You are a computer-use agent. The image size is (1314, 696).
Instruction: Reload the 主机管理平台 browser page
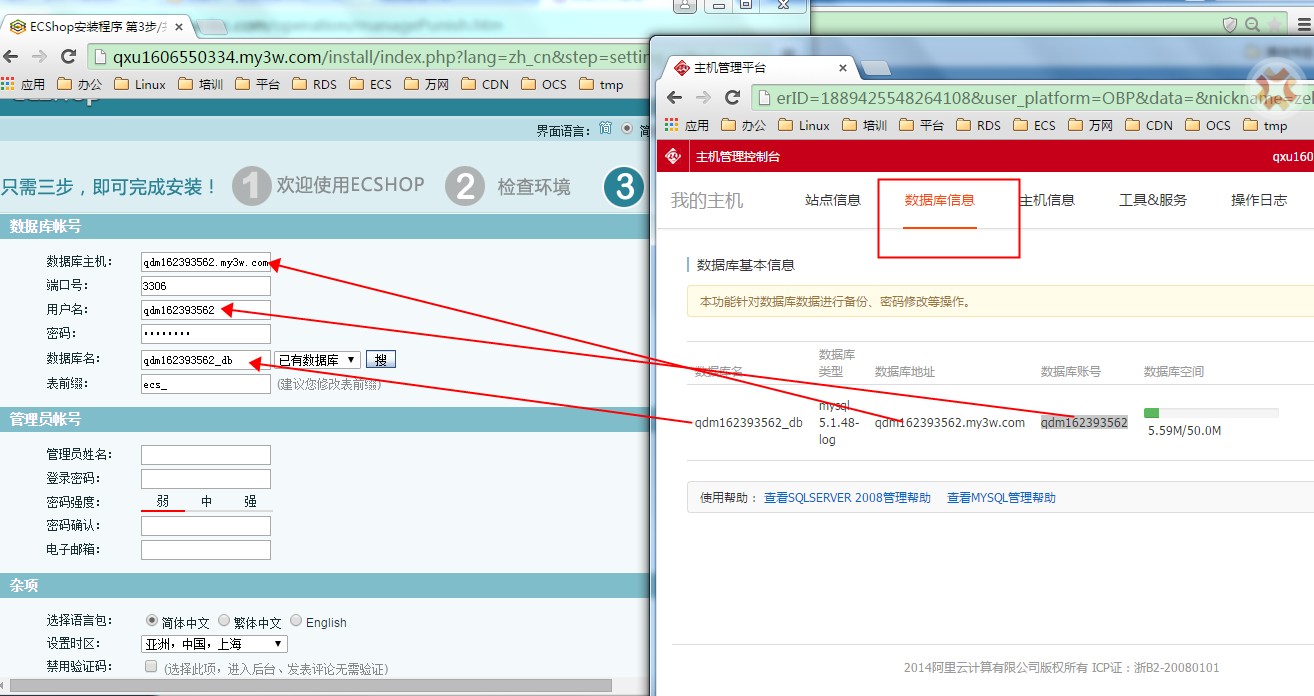[x=732, y=97]
